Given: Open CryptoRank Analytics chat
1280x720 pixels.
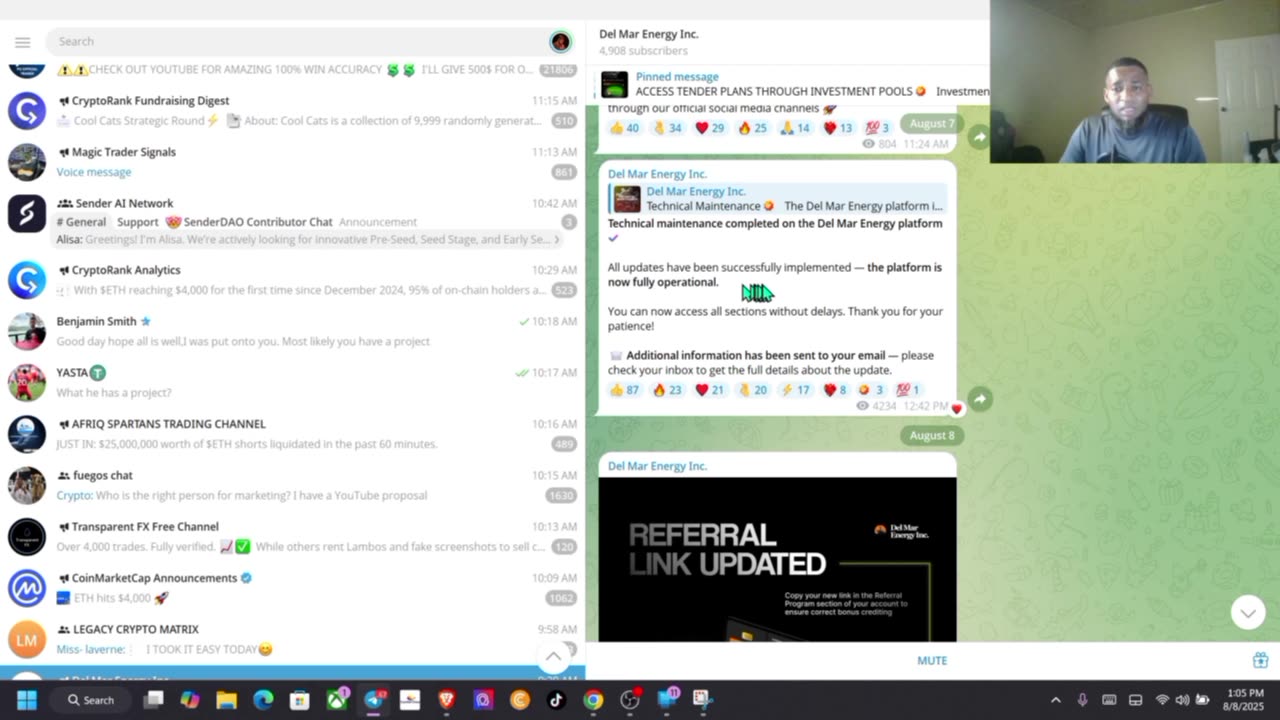Looking at the screenshot, I should (x=292, y=280).
